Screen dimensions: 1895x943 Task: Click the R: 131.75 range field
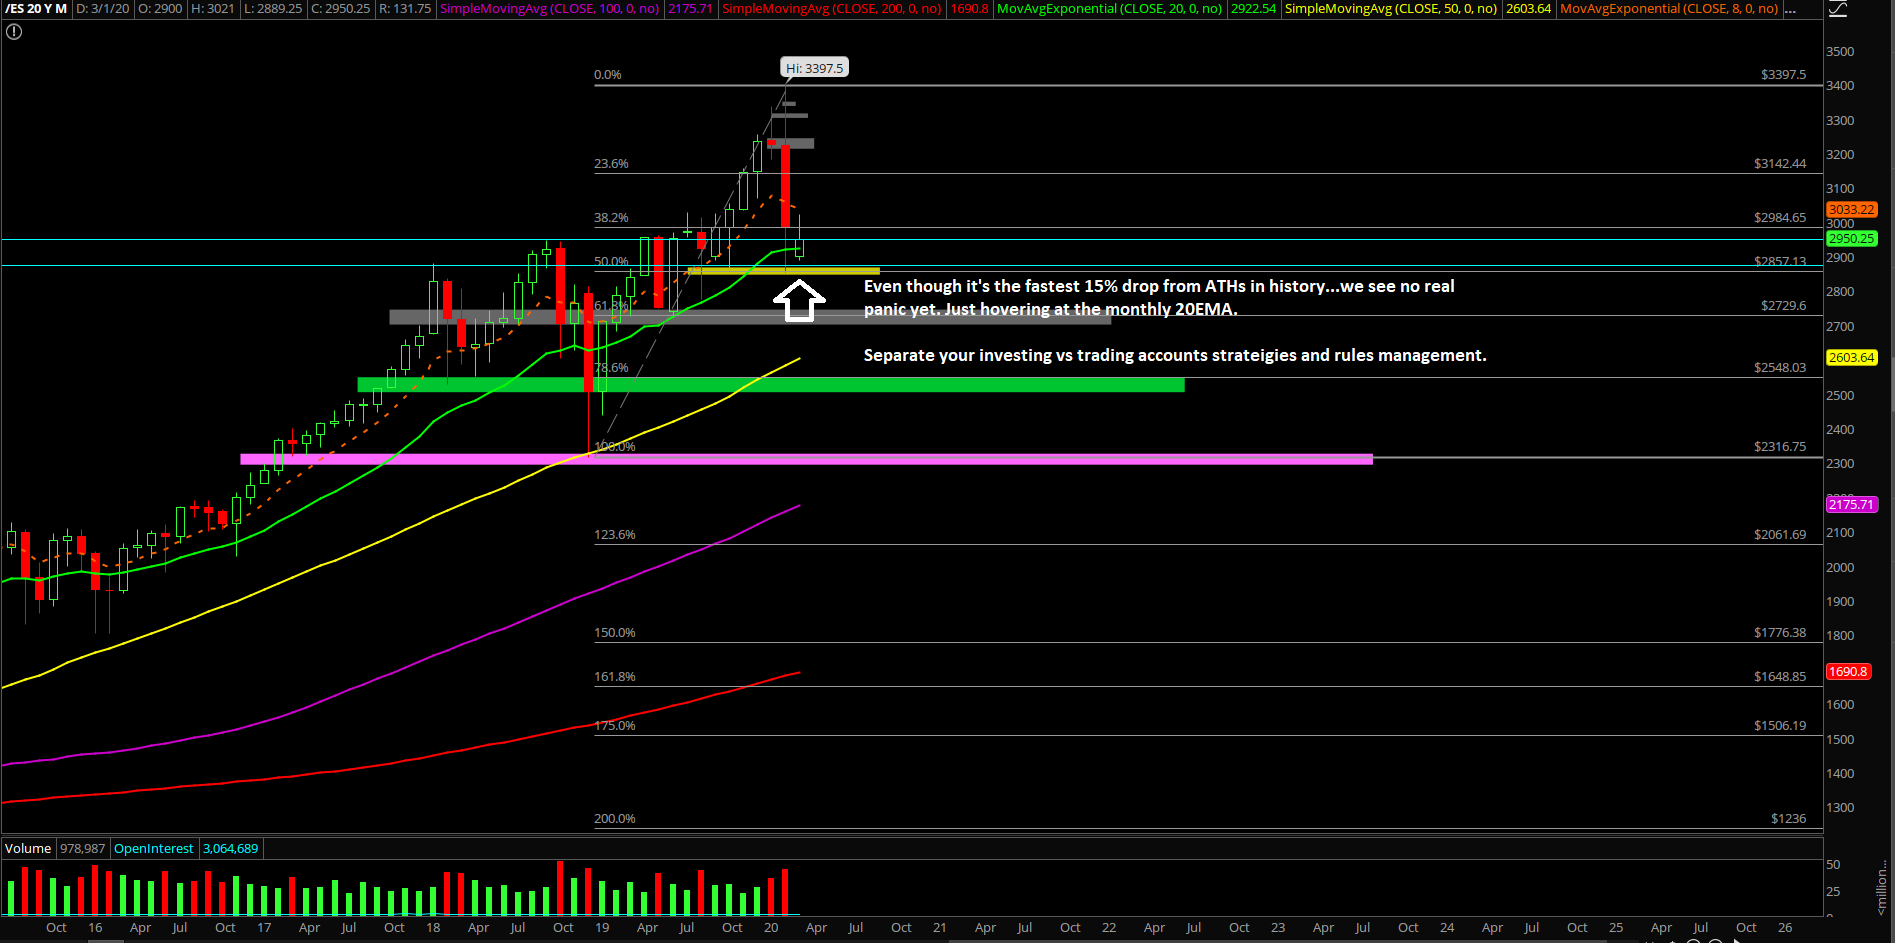(405, 9)
